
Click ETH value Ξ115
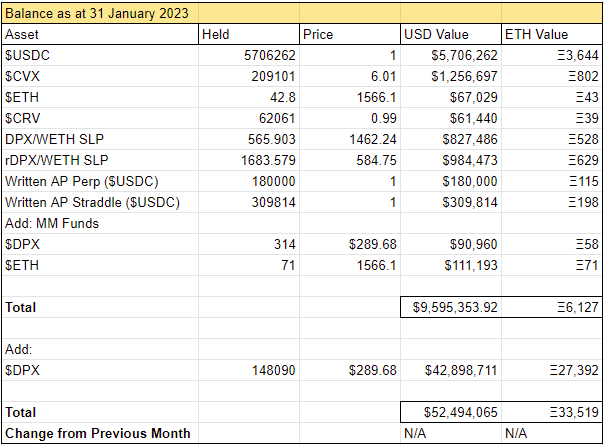(x=584, y=181)
